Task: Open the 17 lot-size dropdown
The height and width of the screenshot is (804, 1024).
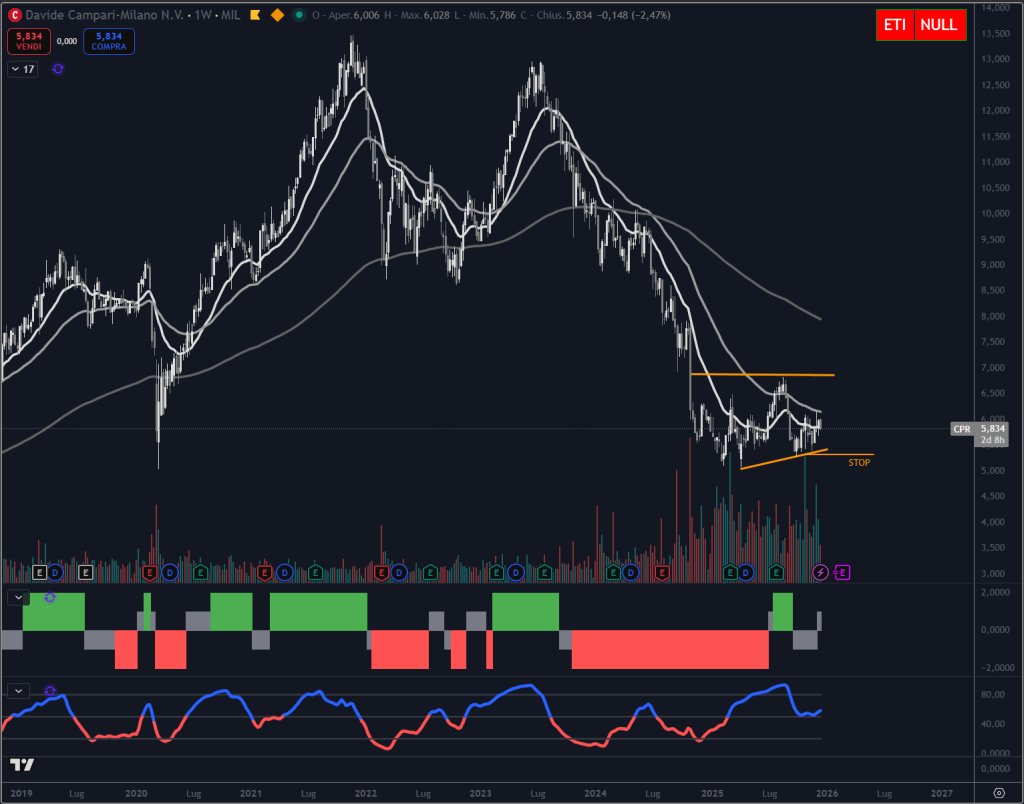Action: pos(21,69)
